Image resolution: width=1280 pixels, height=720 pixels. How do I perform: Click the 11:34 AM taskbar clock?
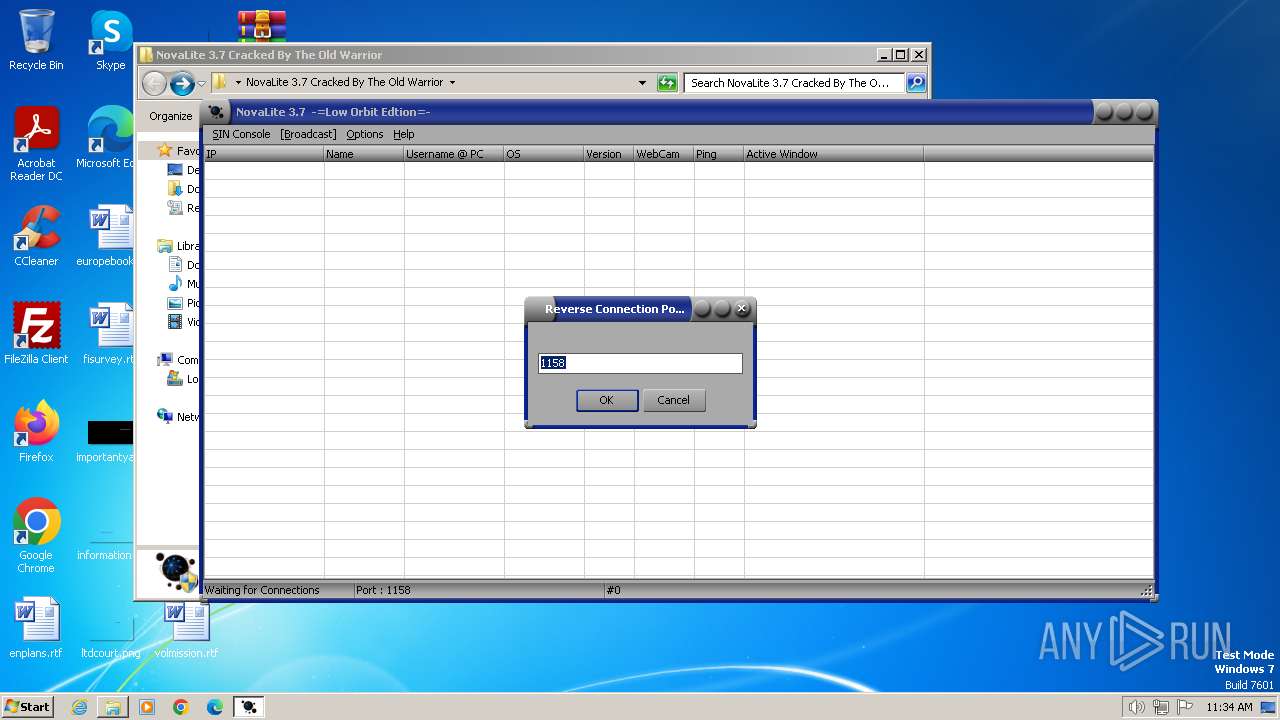click(x=1229, y=707)
